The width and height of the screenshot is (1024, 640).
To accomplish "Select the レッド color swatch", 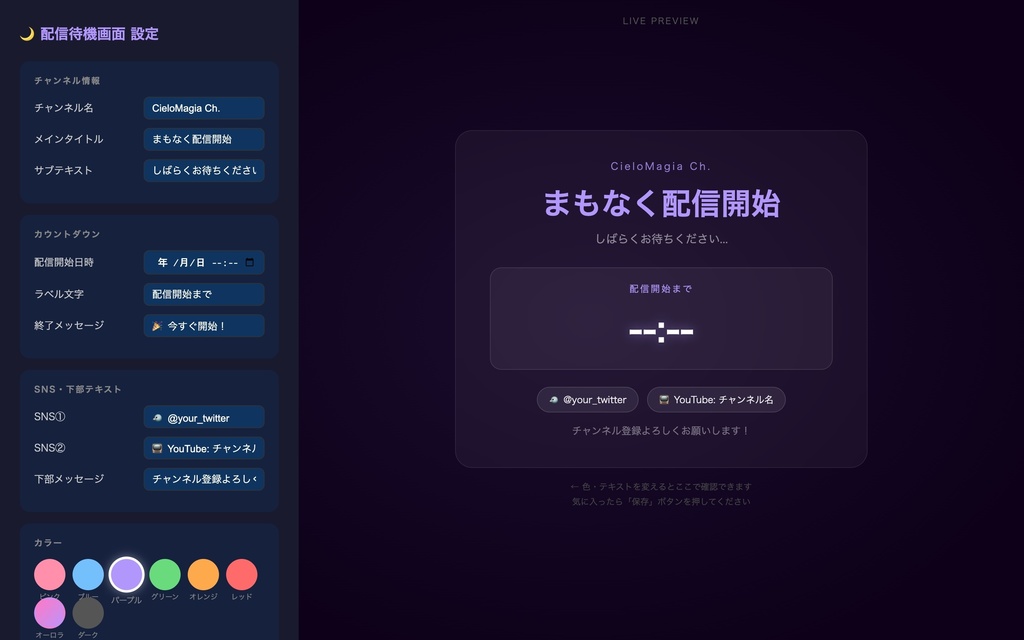I will coord(241,575).
